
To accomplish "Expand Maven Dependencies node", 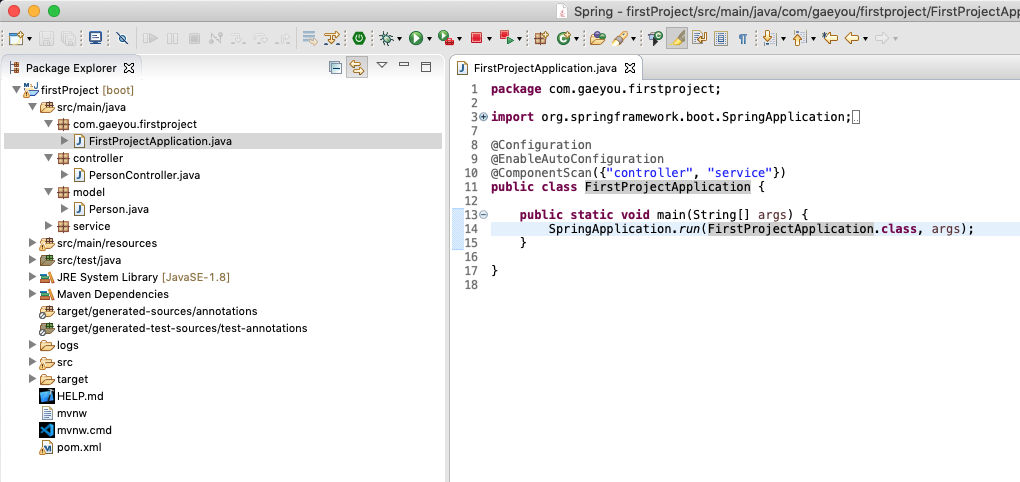I will point(33,294).
